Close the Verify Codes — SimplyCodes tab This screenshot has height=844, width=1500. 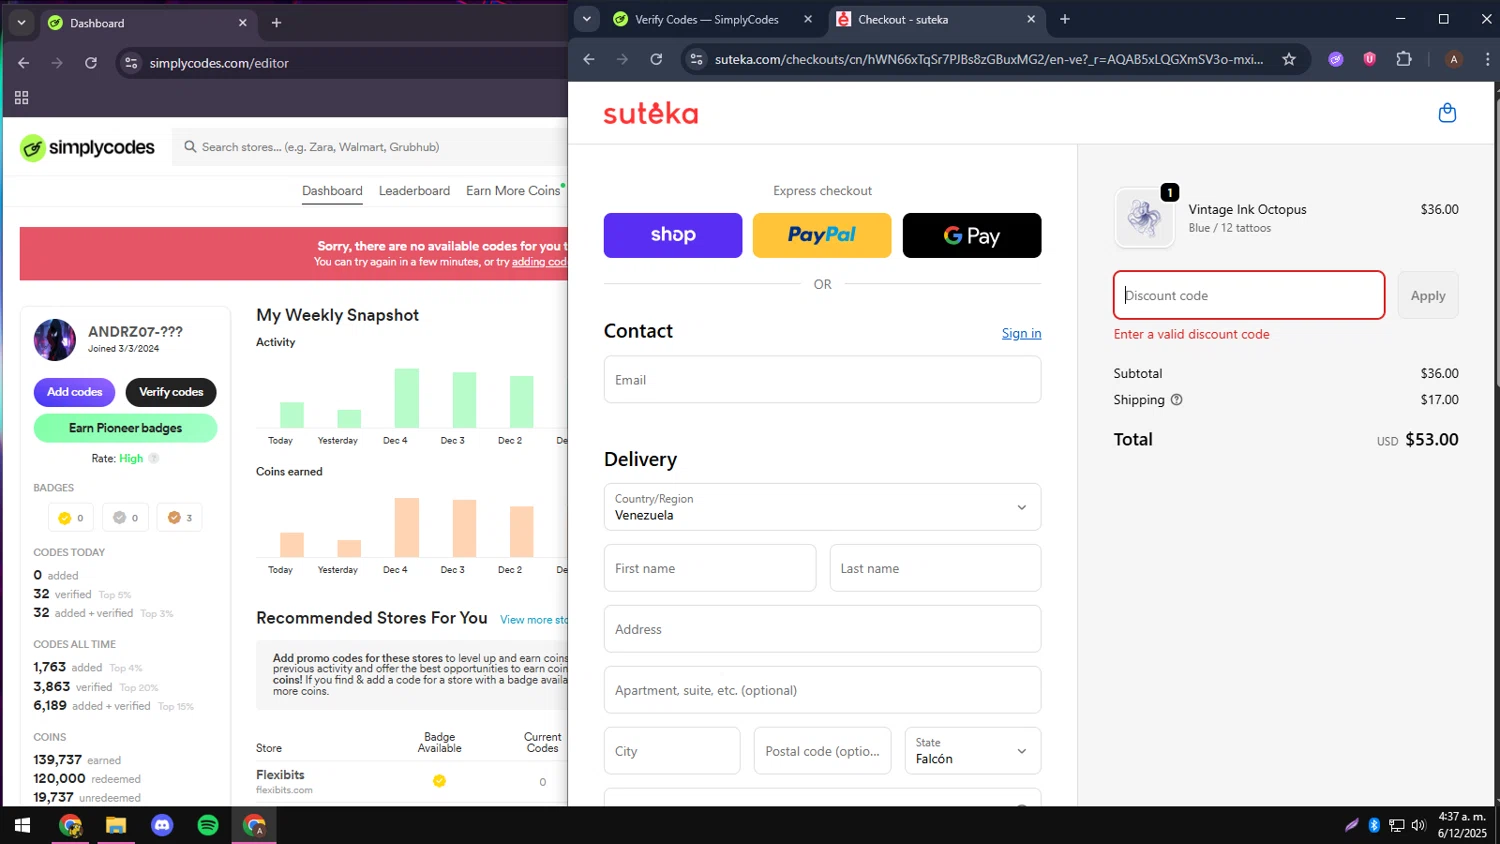[x=808, y=19]
